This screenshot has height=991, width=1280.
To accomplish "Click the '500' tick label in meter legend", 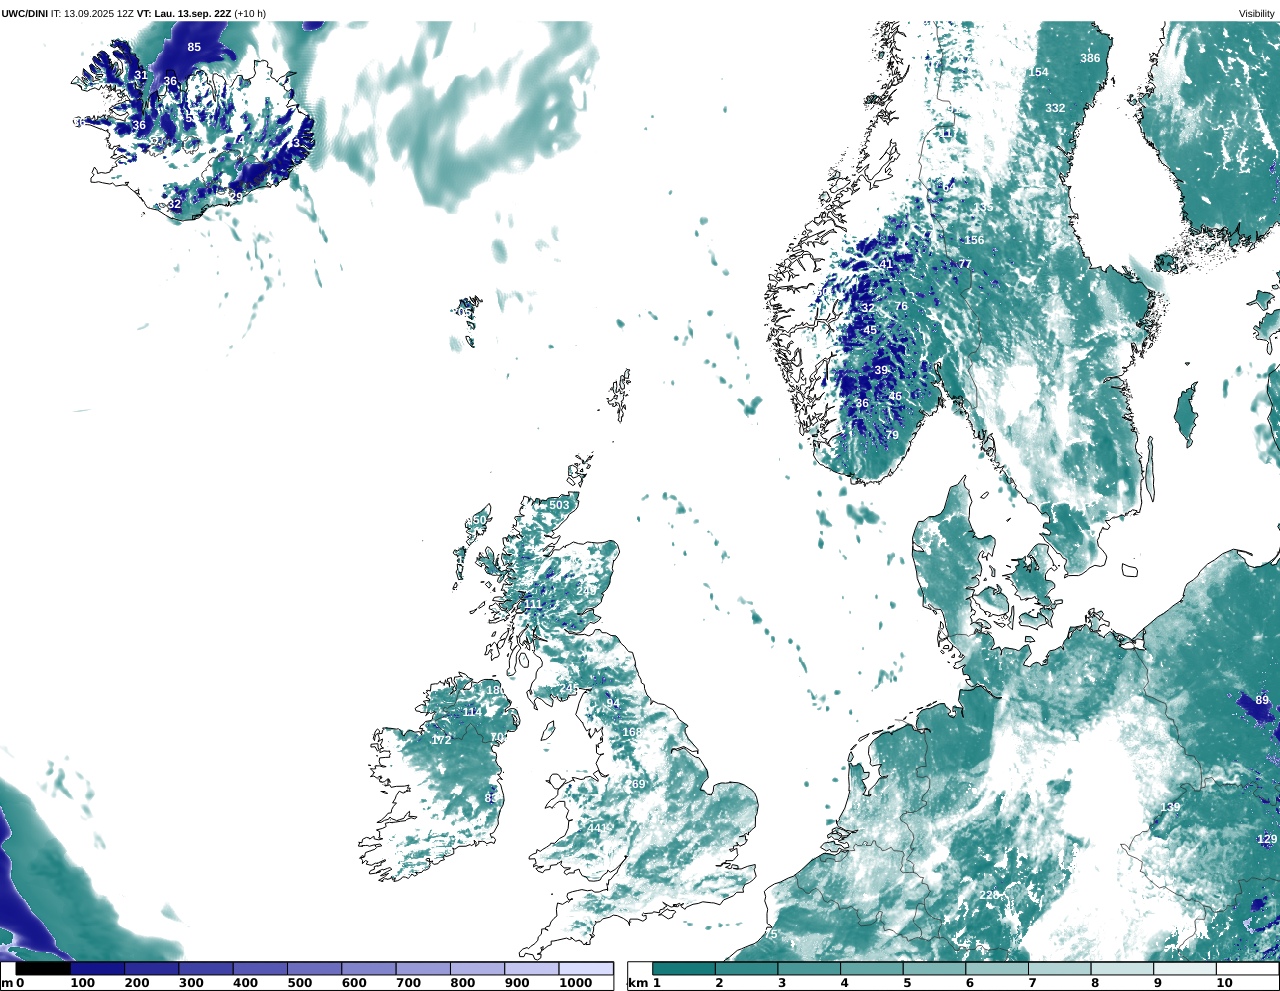I will point(300,983).
